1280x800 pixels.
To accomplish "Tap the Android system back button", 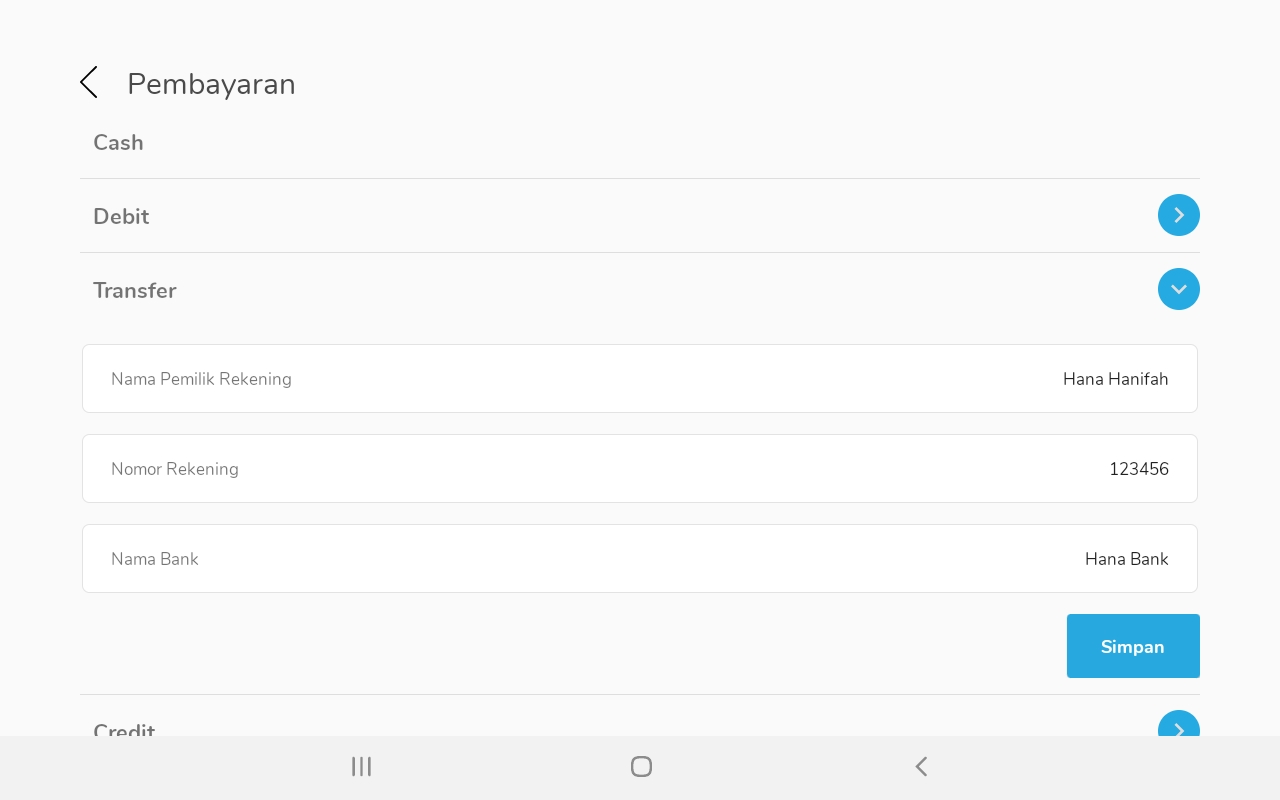I will point(921,767).
